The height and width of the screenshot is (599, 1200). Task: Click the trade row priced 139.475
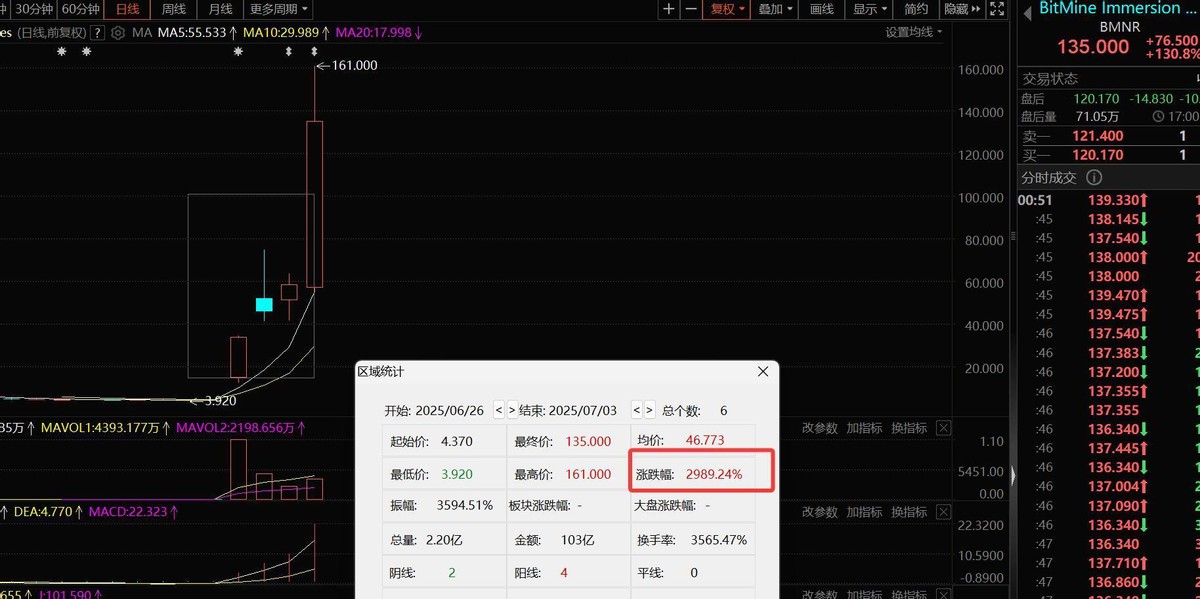(1109, 314)
